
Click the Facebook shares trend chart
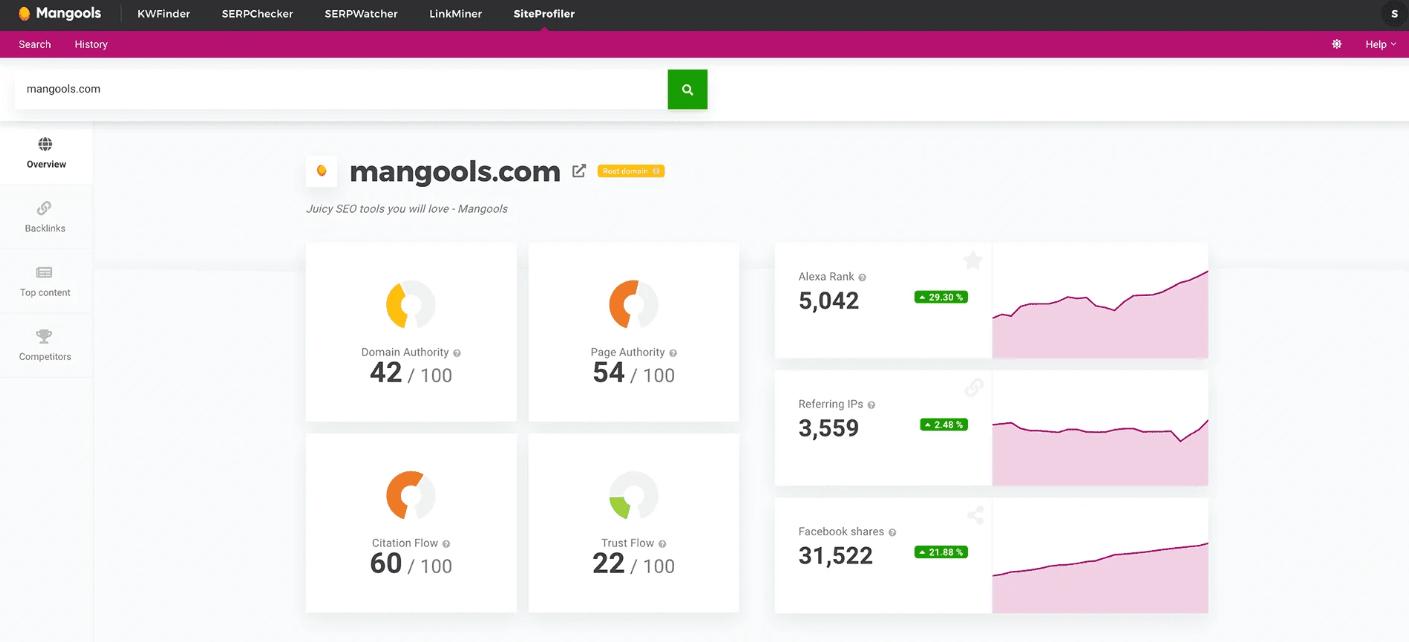tap(1100, 556)
